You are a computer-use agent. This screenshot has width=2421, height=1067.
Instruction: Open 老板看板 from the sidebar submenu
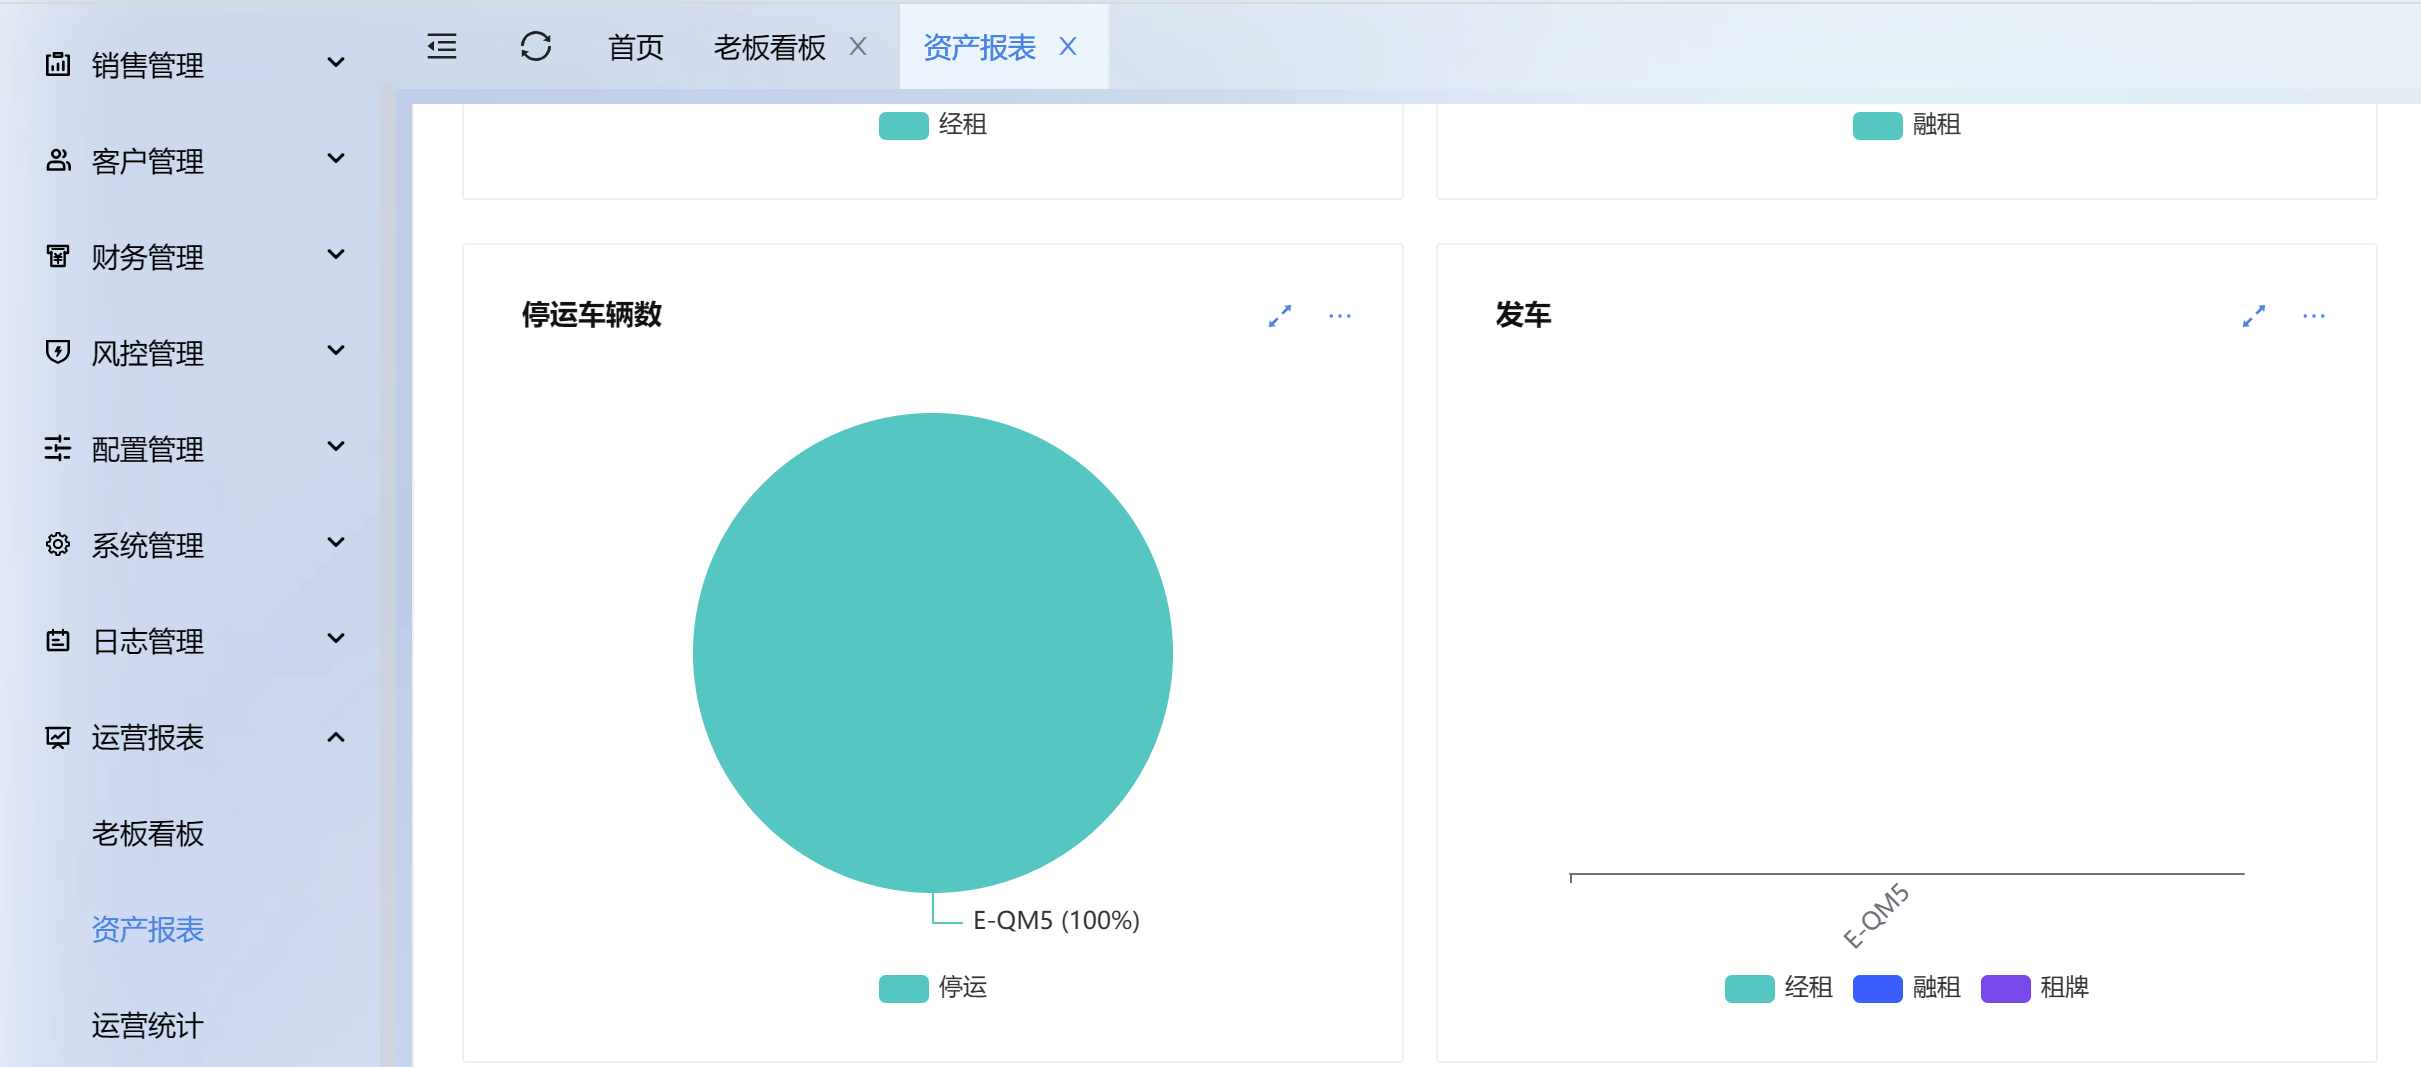point(148,833)
